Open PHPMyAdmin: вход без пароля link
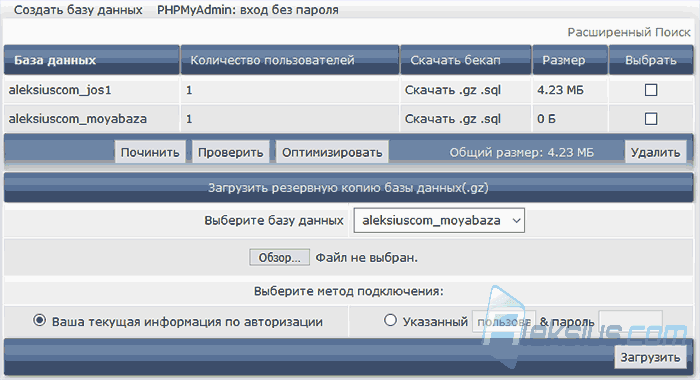This screenshot has height=380, width=700. [x=248, y=10]
